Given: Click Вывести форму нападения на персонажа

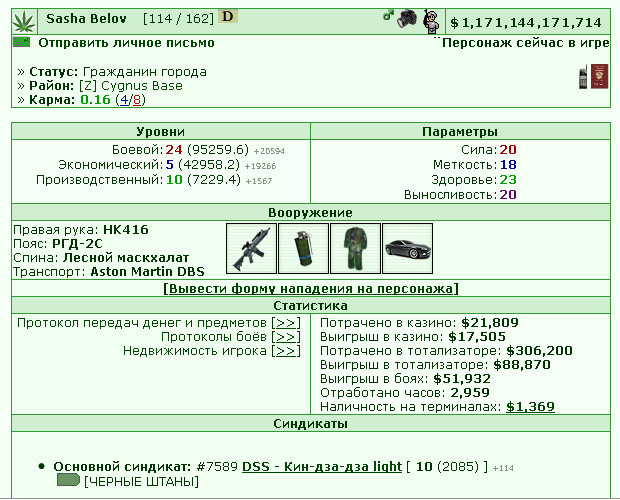Looking at the screenshot, I should [x=311, y=289].
